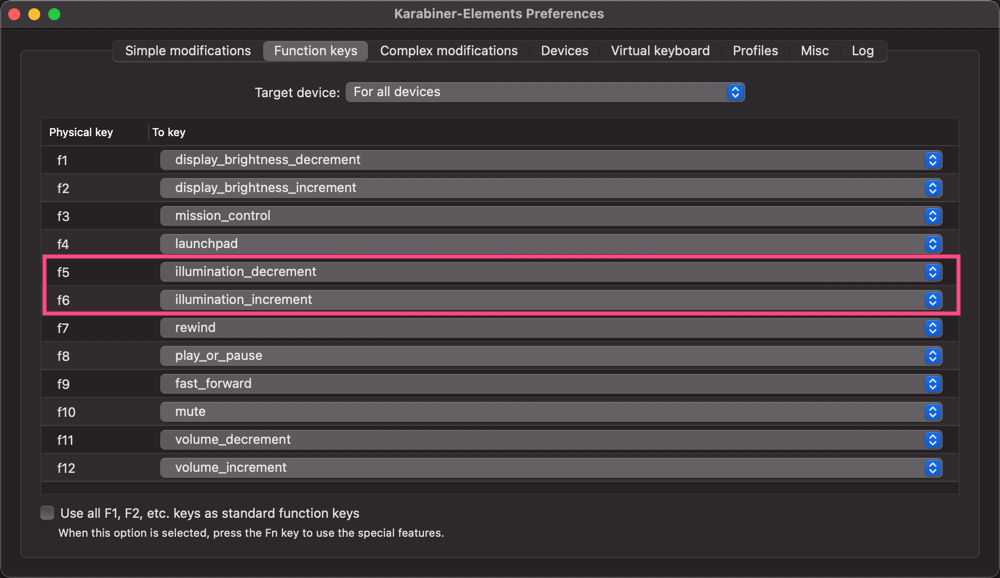Select the f9 physical key label
The width and height of the screenshot is (1000, 578).
tap(62, 384)
